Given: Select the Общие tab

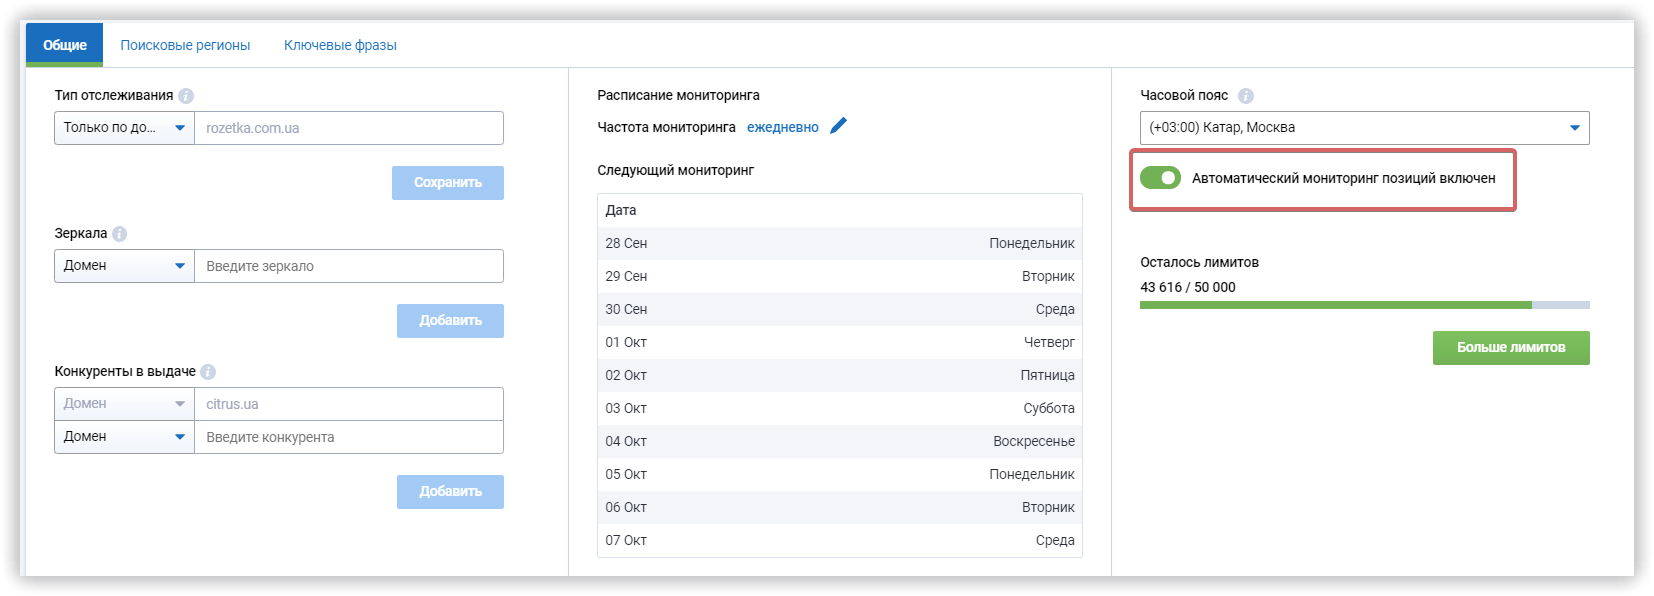Looking at the screenshot, I should 63,44.
